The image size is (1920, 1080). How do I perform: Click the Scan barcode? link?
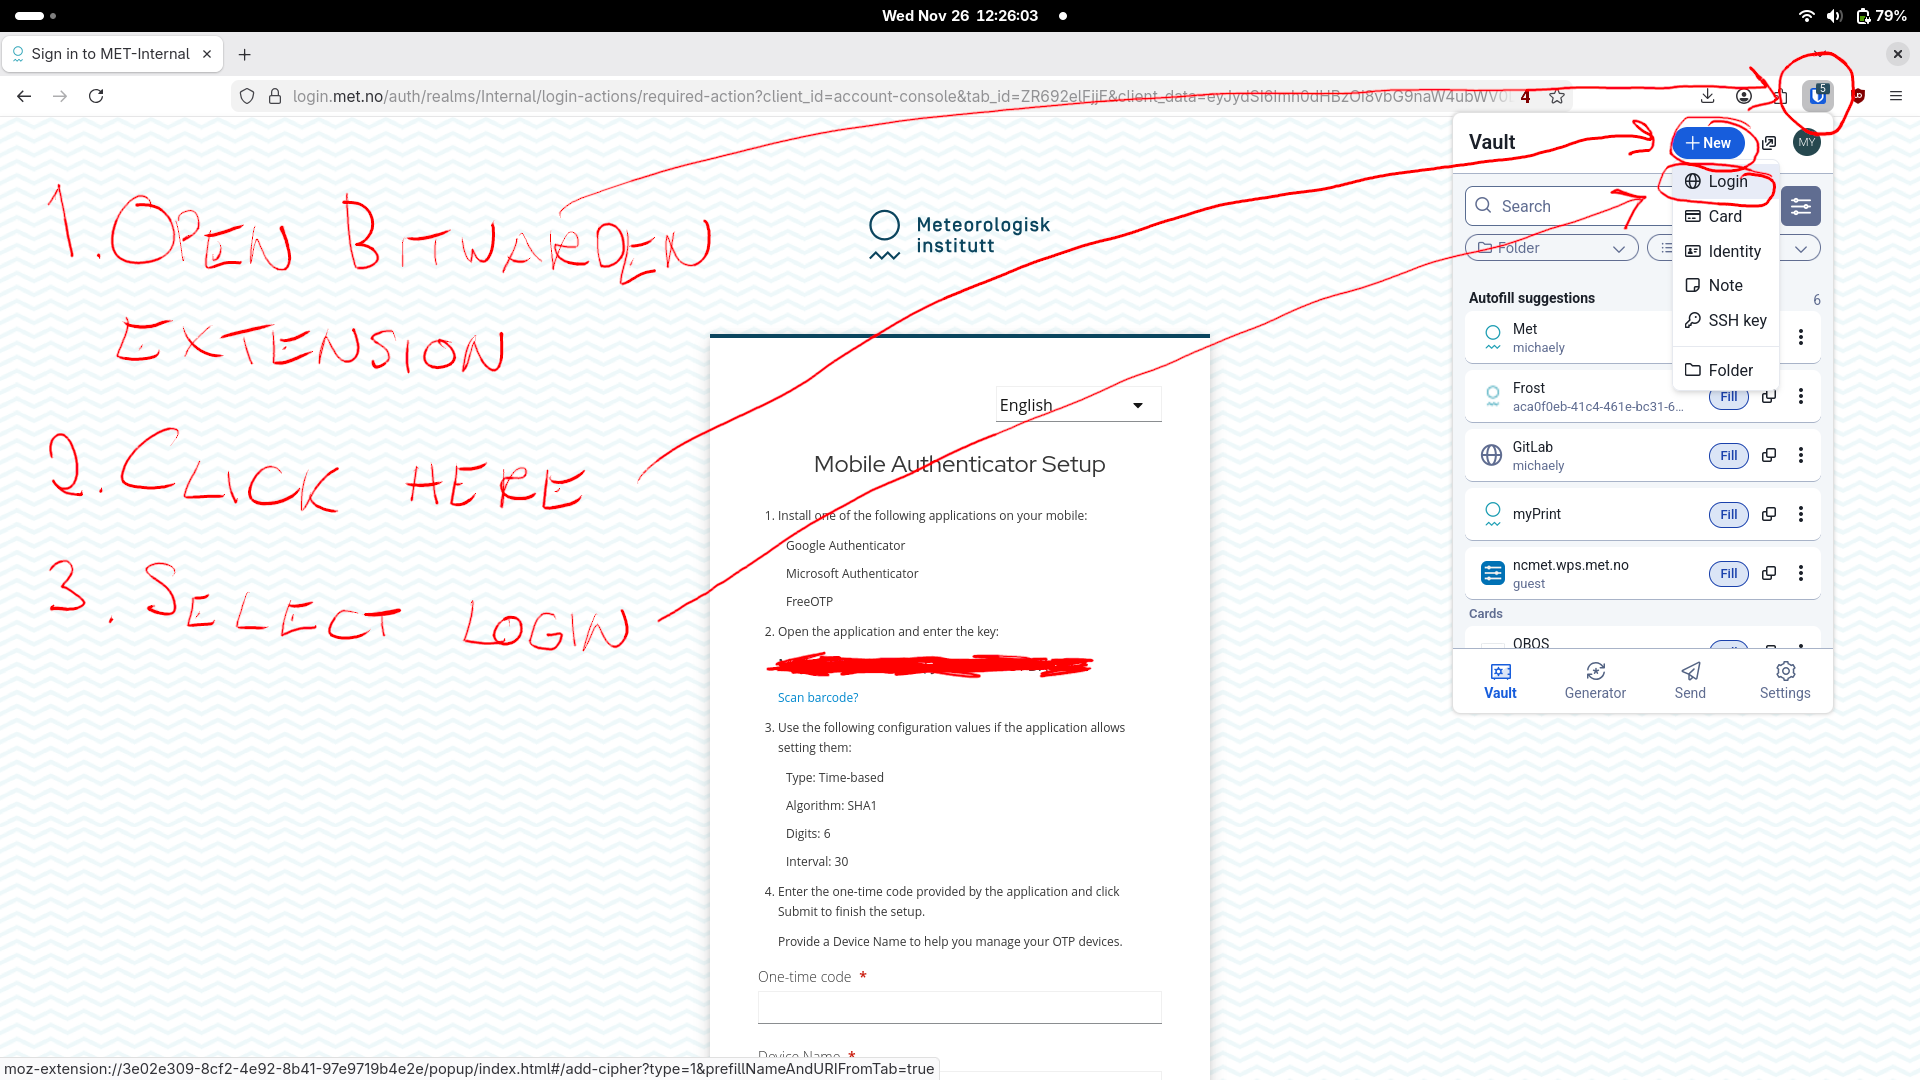[x=817, y=698]
